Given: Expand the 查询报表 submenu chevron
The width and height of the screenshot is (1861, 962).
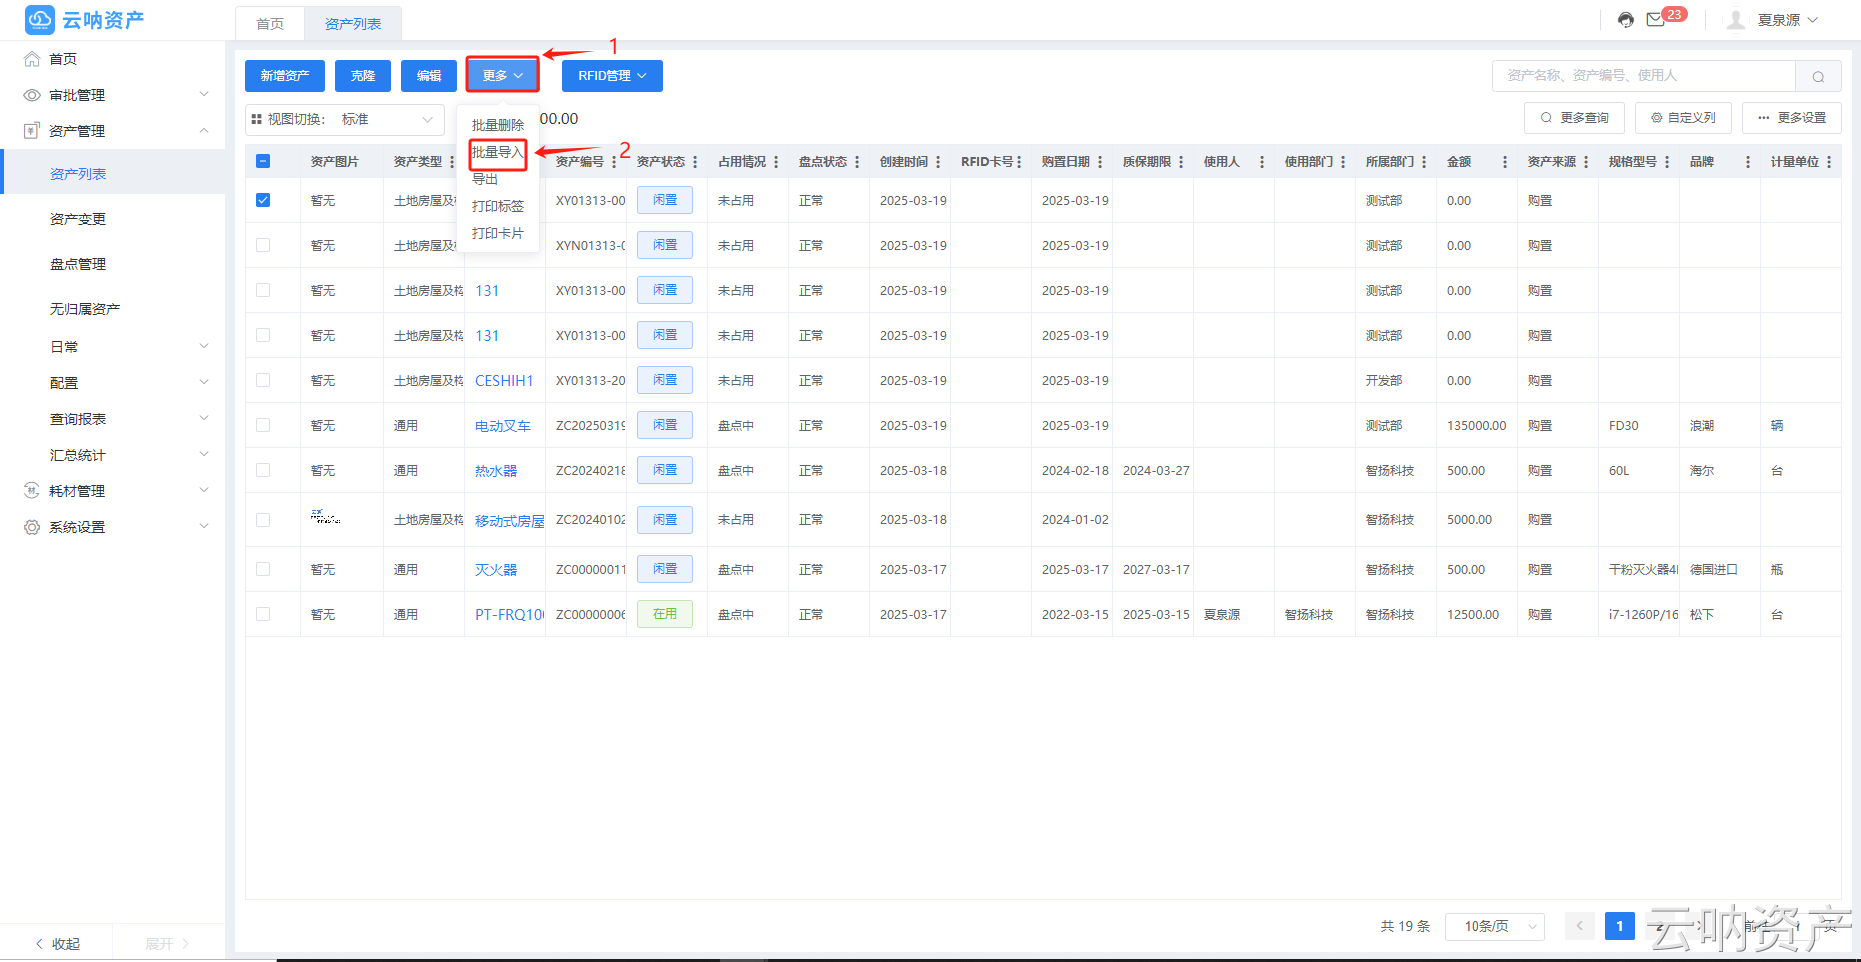Looking at the screenshot, I should tap(204, 419).
